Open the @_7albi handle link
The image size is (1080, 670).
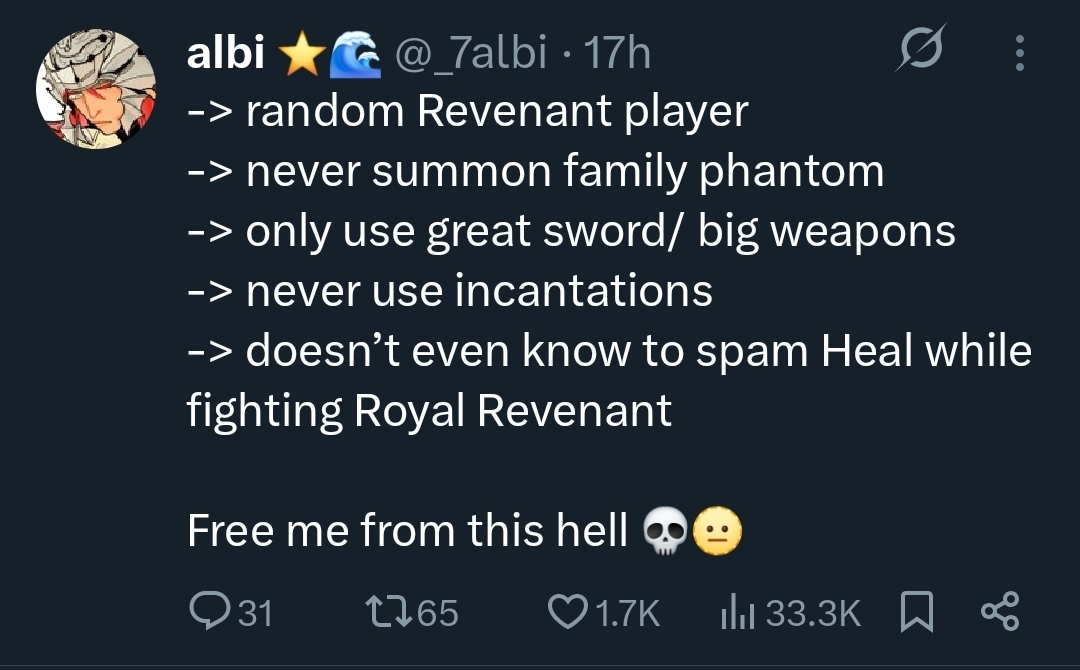pos(471,53)
